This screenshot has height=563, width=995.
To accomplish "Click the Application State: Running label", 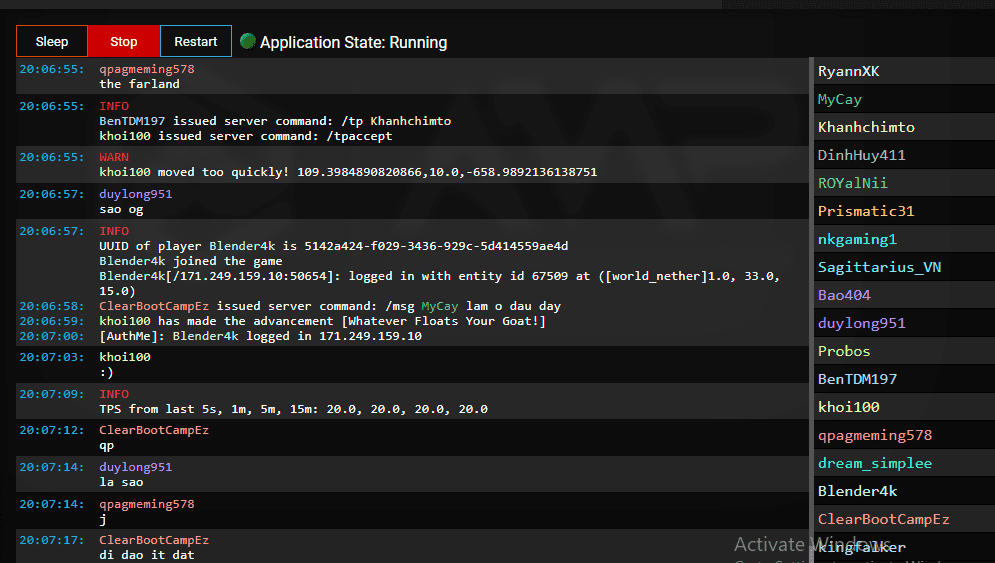I will click(x=353, y=42).
